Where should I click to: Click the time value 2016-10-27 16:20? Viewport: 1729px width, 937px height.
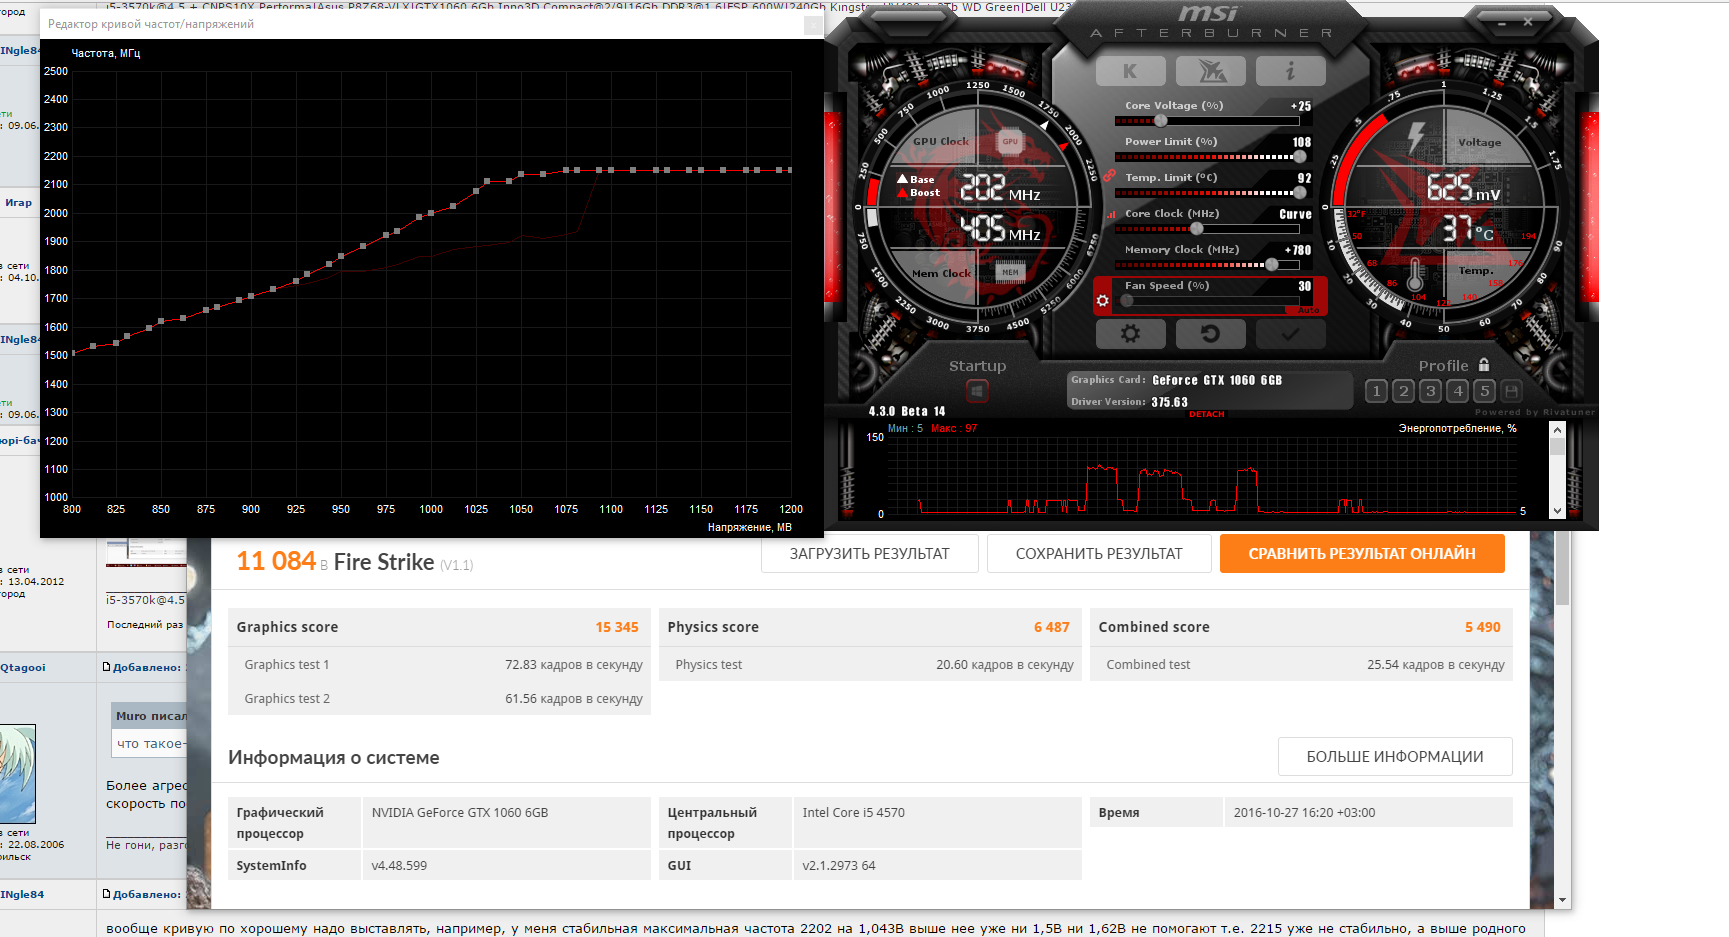click(x=1304, y=813)
